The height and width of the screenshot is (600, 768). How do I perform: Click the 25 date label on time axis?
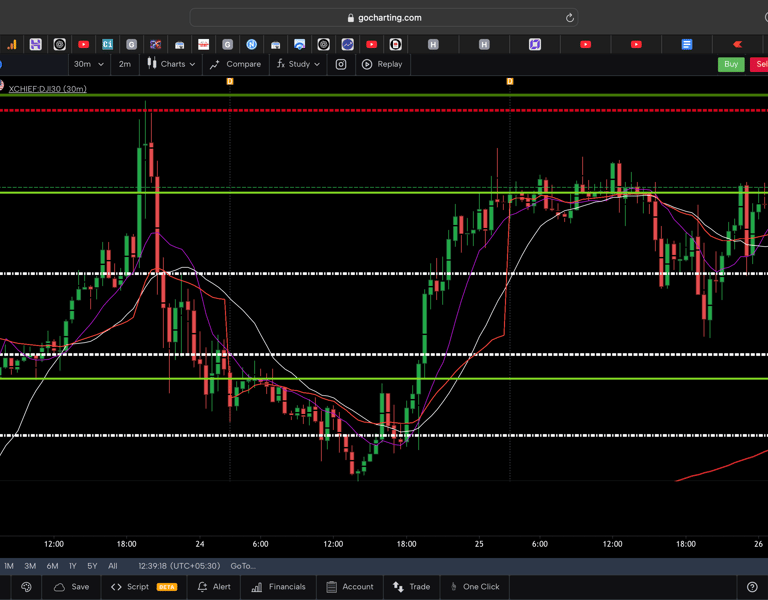click(x=479, y=544)
